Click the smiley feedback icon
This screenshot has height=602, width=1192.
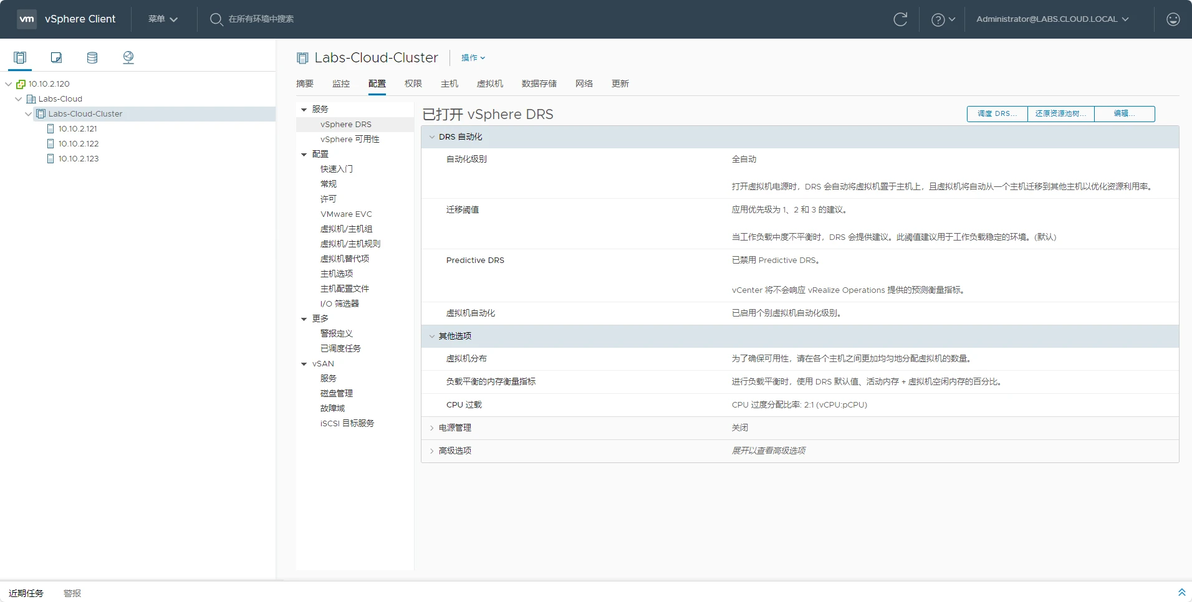[x=1173, y=19]
